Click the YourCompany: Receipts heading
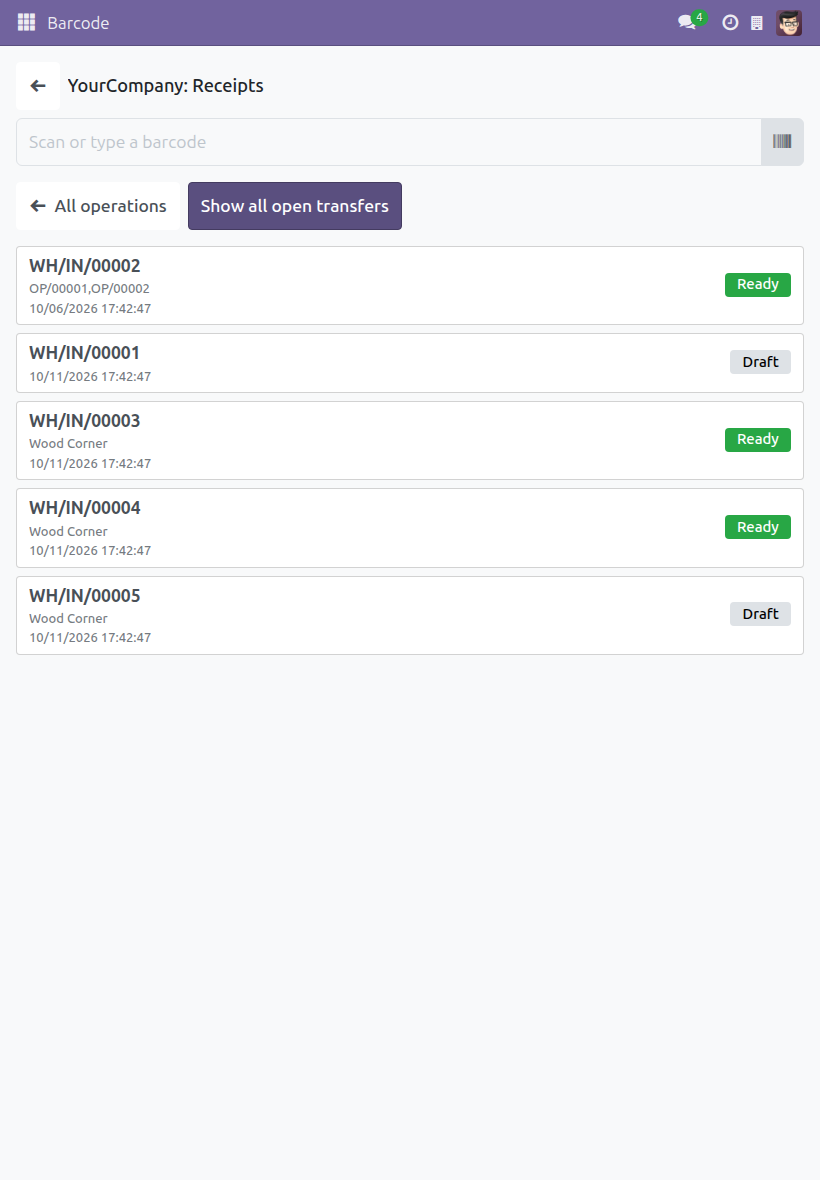The height and width of the screenshot is (1180, 820). tap(166, 86)
